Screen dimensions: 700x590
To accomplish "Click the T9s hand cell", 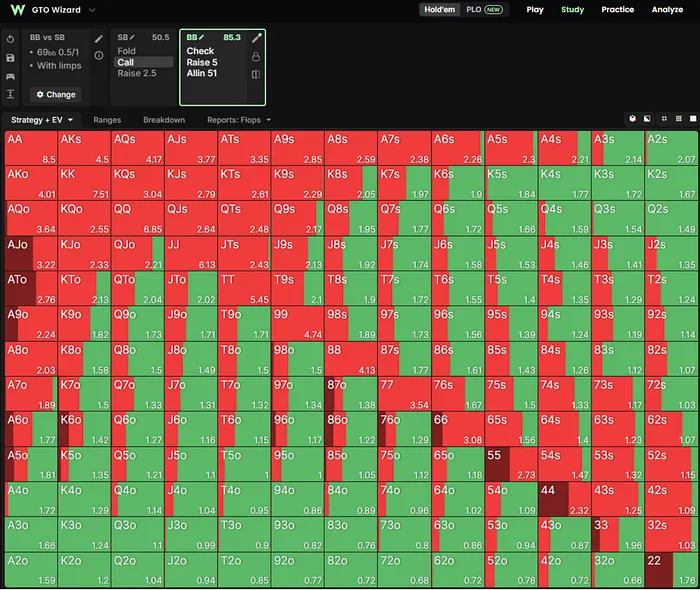I will [x=298, y=288].
